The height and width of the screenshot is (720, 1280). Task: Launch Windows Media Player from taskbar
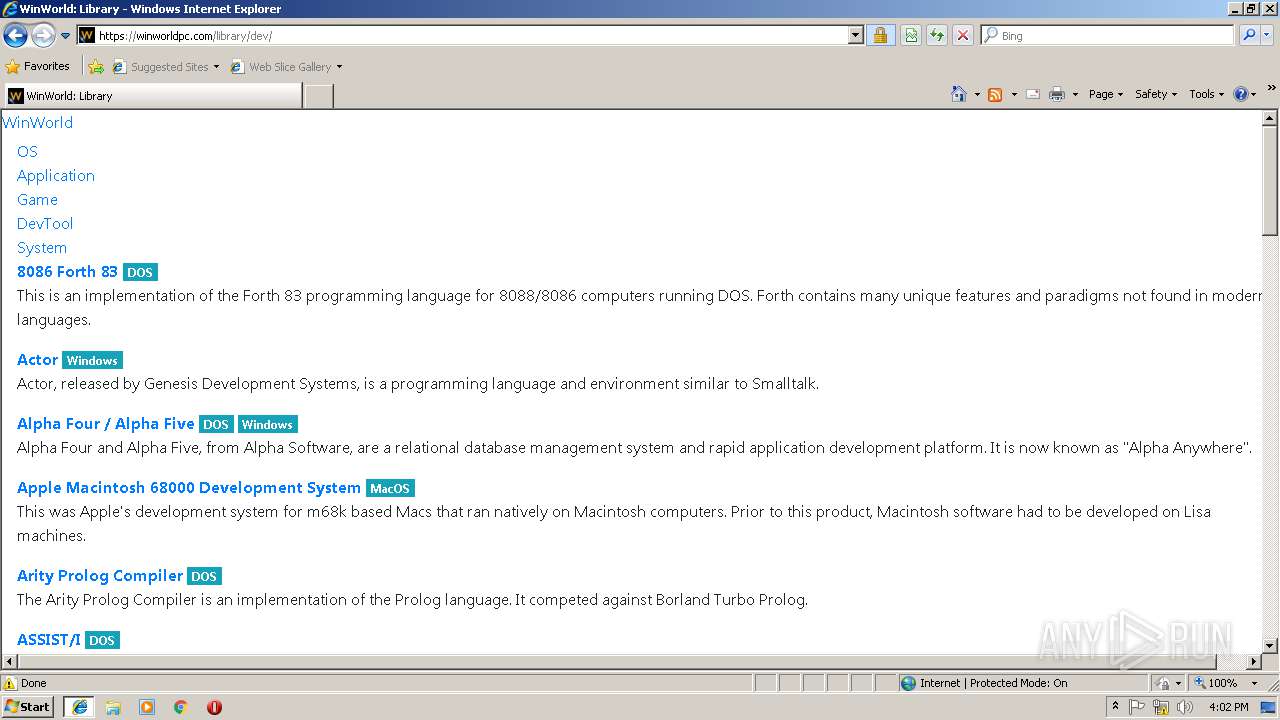pos(147,707)
